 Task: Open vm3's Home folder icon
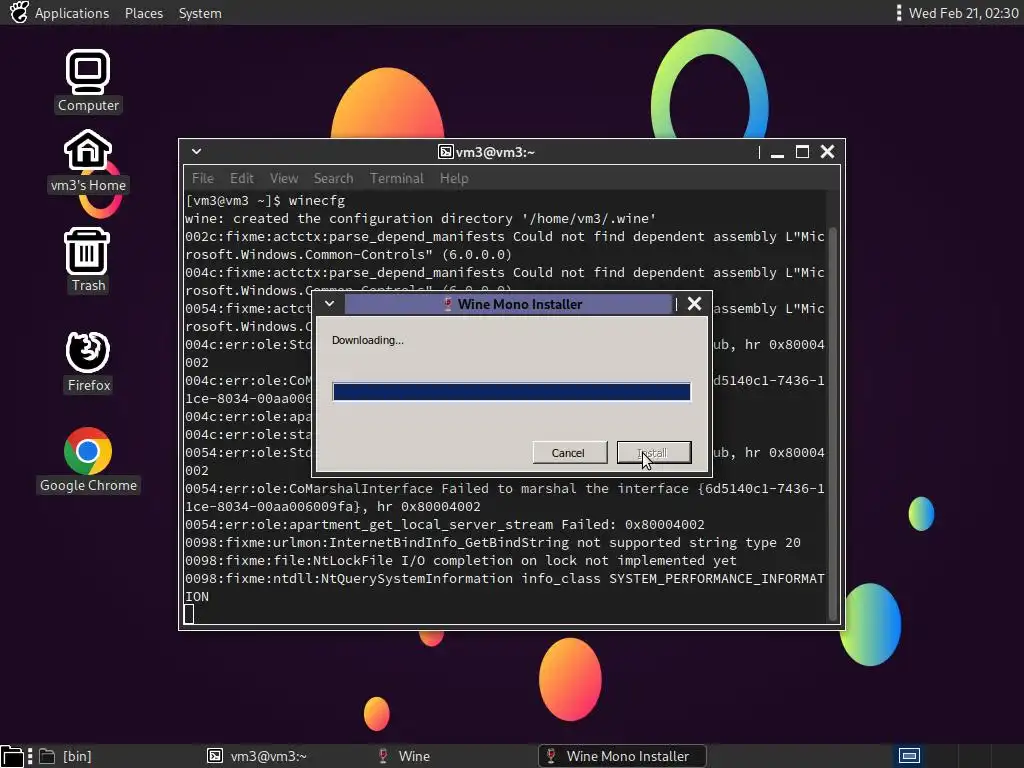click(x=88, y=161)
